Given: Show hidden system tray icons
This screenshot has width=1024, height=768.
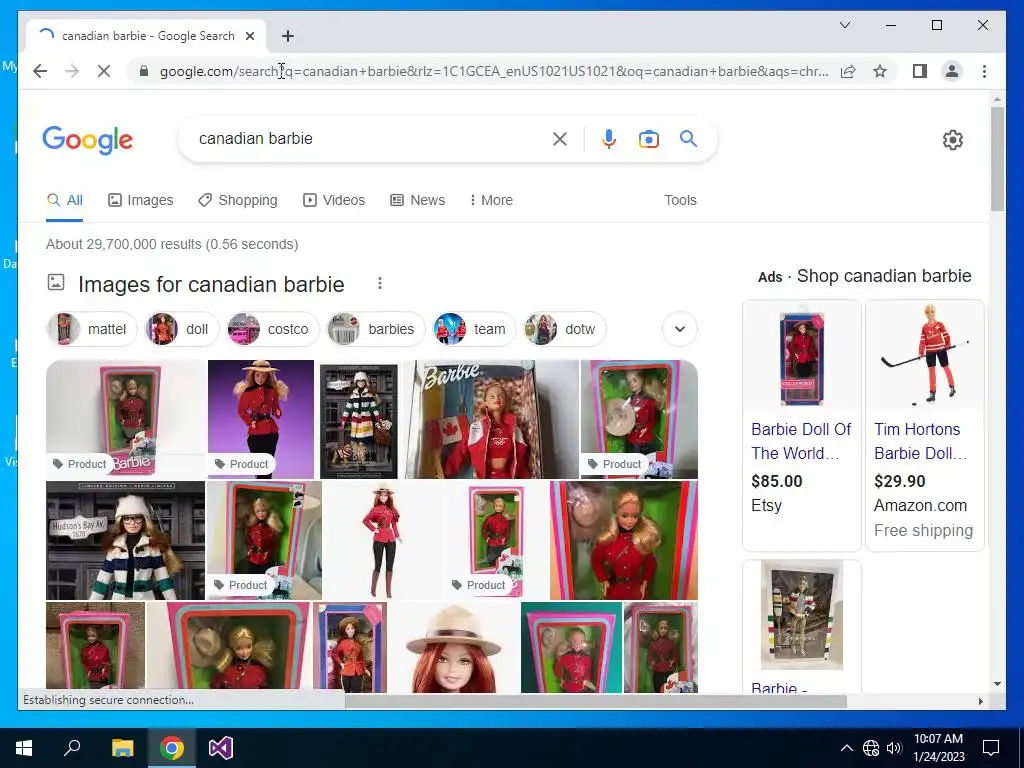Looking at the screenshot, I should [x=846, y=748].
